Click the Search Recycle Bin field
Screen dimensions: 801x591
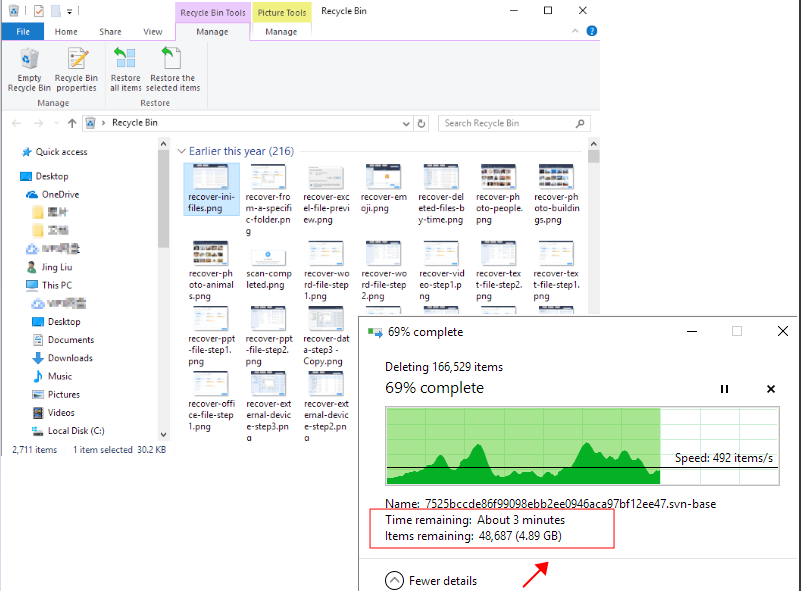pyautogui.click(x=508, y=123)
